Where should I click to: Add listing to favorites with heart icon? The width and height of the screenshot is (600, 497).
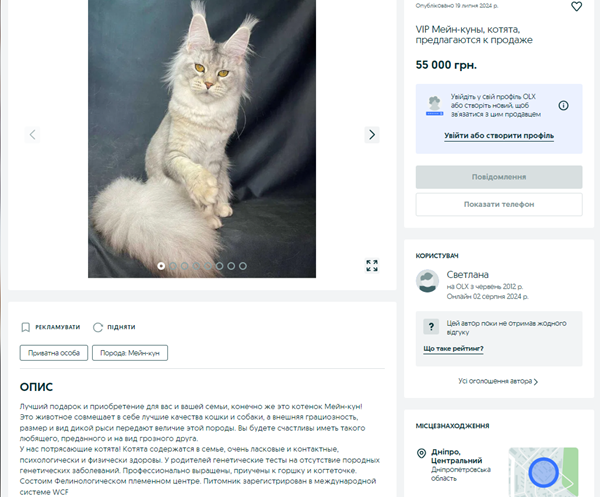pos(576,6)
